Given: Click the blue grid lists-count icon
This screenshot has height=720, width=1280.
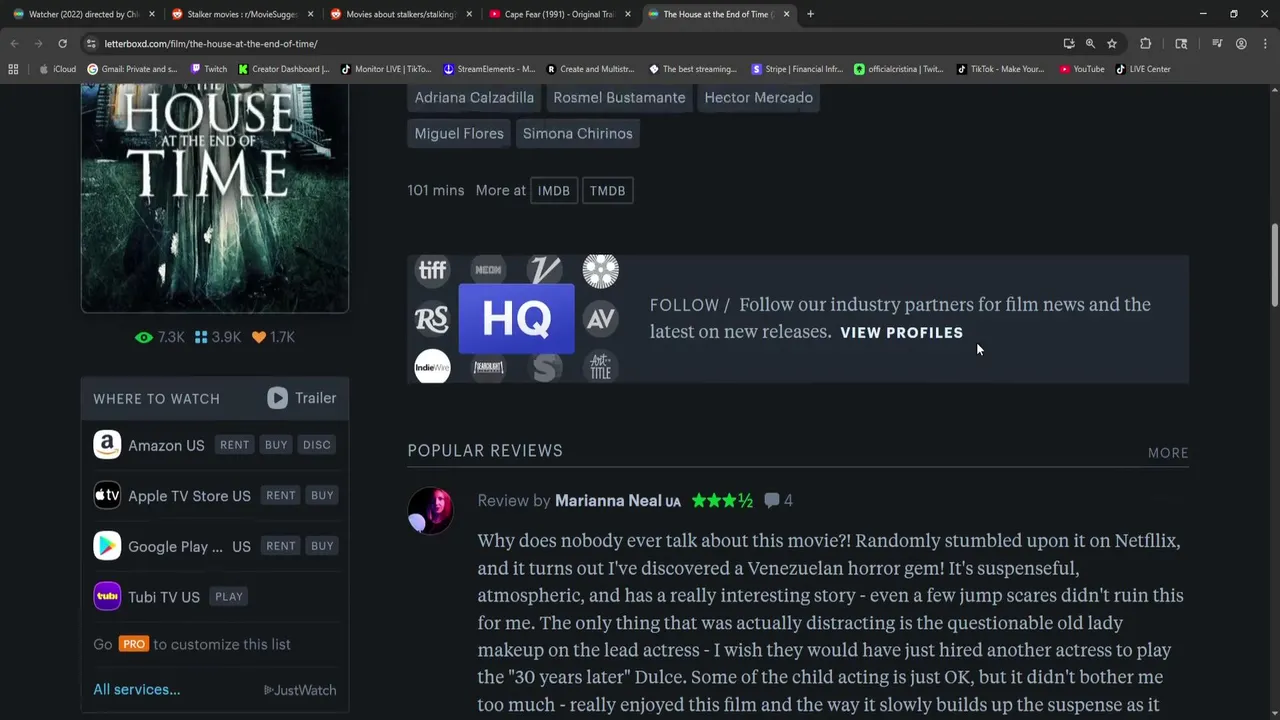Looking at the screenshot, I should pos(201,338).
